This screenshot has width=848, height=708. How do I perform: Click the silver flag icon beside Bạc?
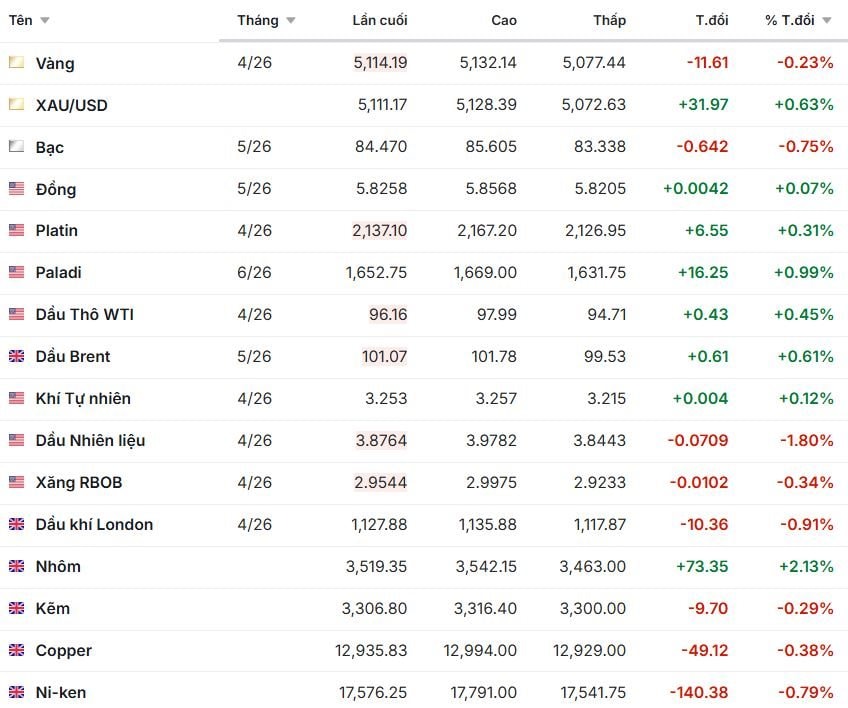(16, 147)
